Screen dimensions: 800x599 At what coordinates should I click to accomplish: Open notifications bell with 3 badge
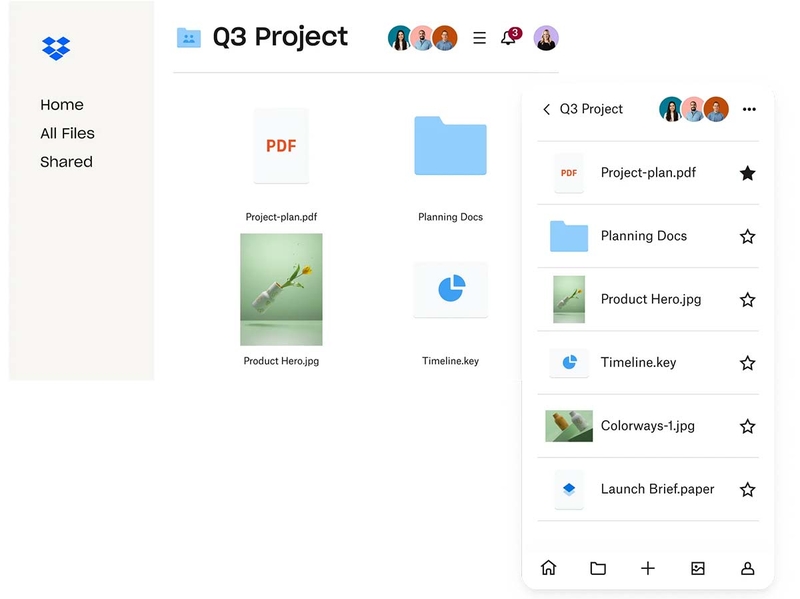point(511,37)
